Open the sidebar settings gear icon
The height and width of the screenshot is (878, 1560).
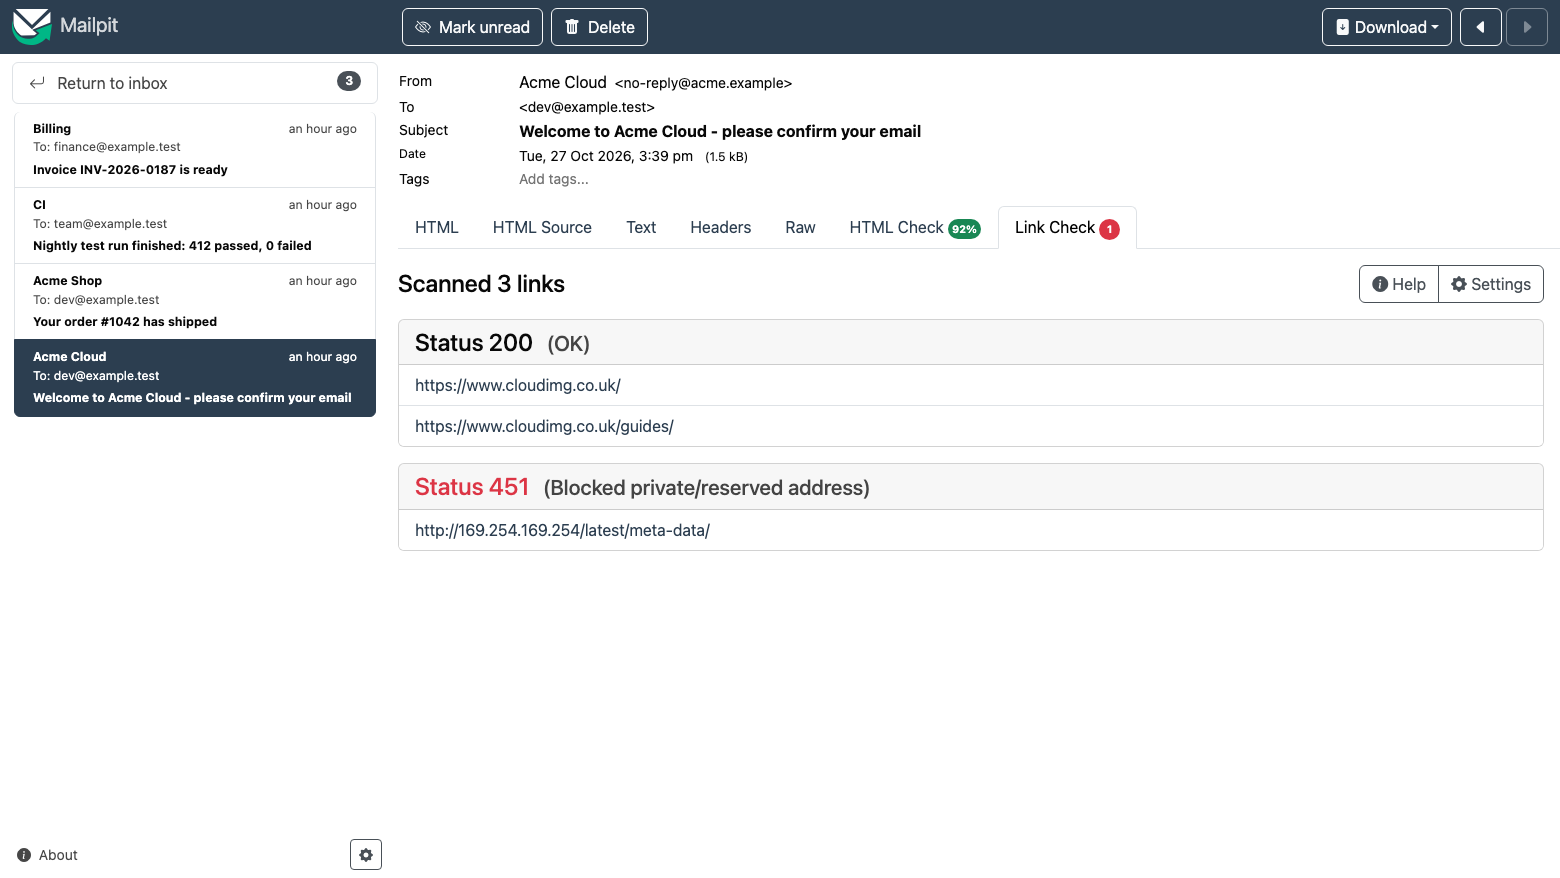tap(366, 855)
